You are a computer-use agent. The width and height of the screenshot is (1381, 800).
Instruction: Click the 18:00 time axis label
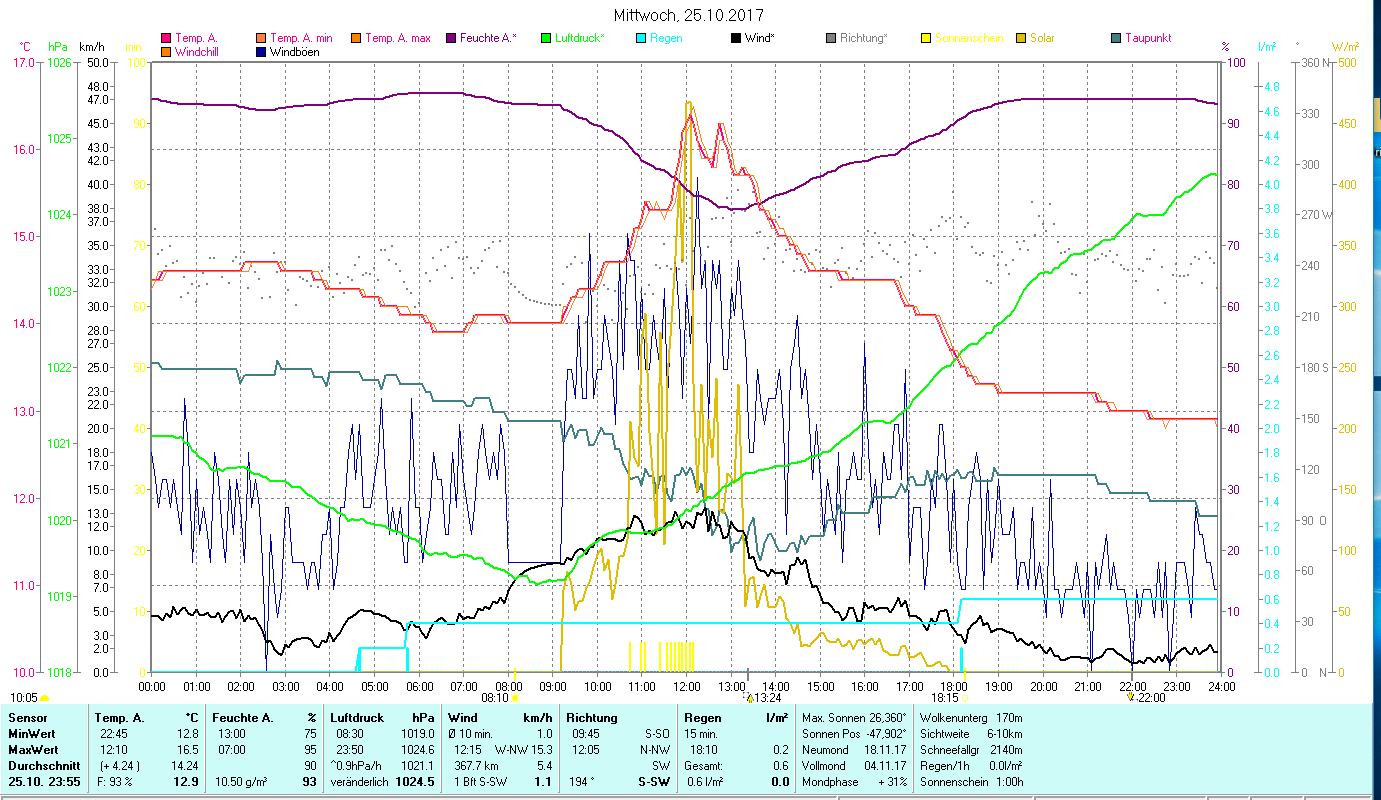click(954, 686)
